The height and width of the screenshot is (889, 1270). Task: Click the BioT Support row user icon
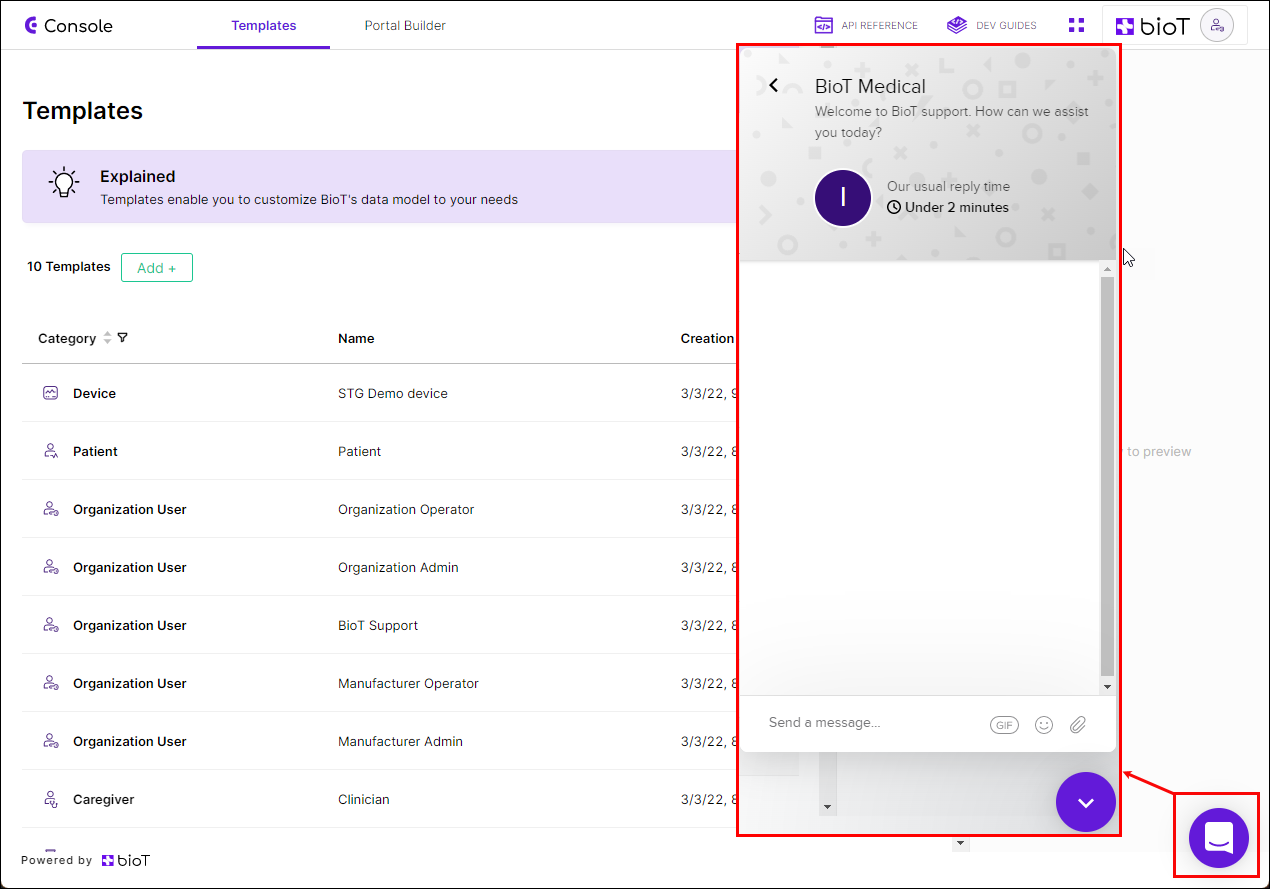[x=50, y=625]
